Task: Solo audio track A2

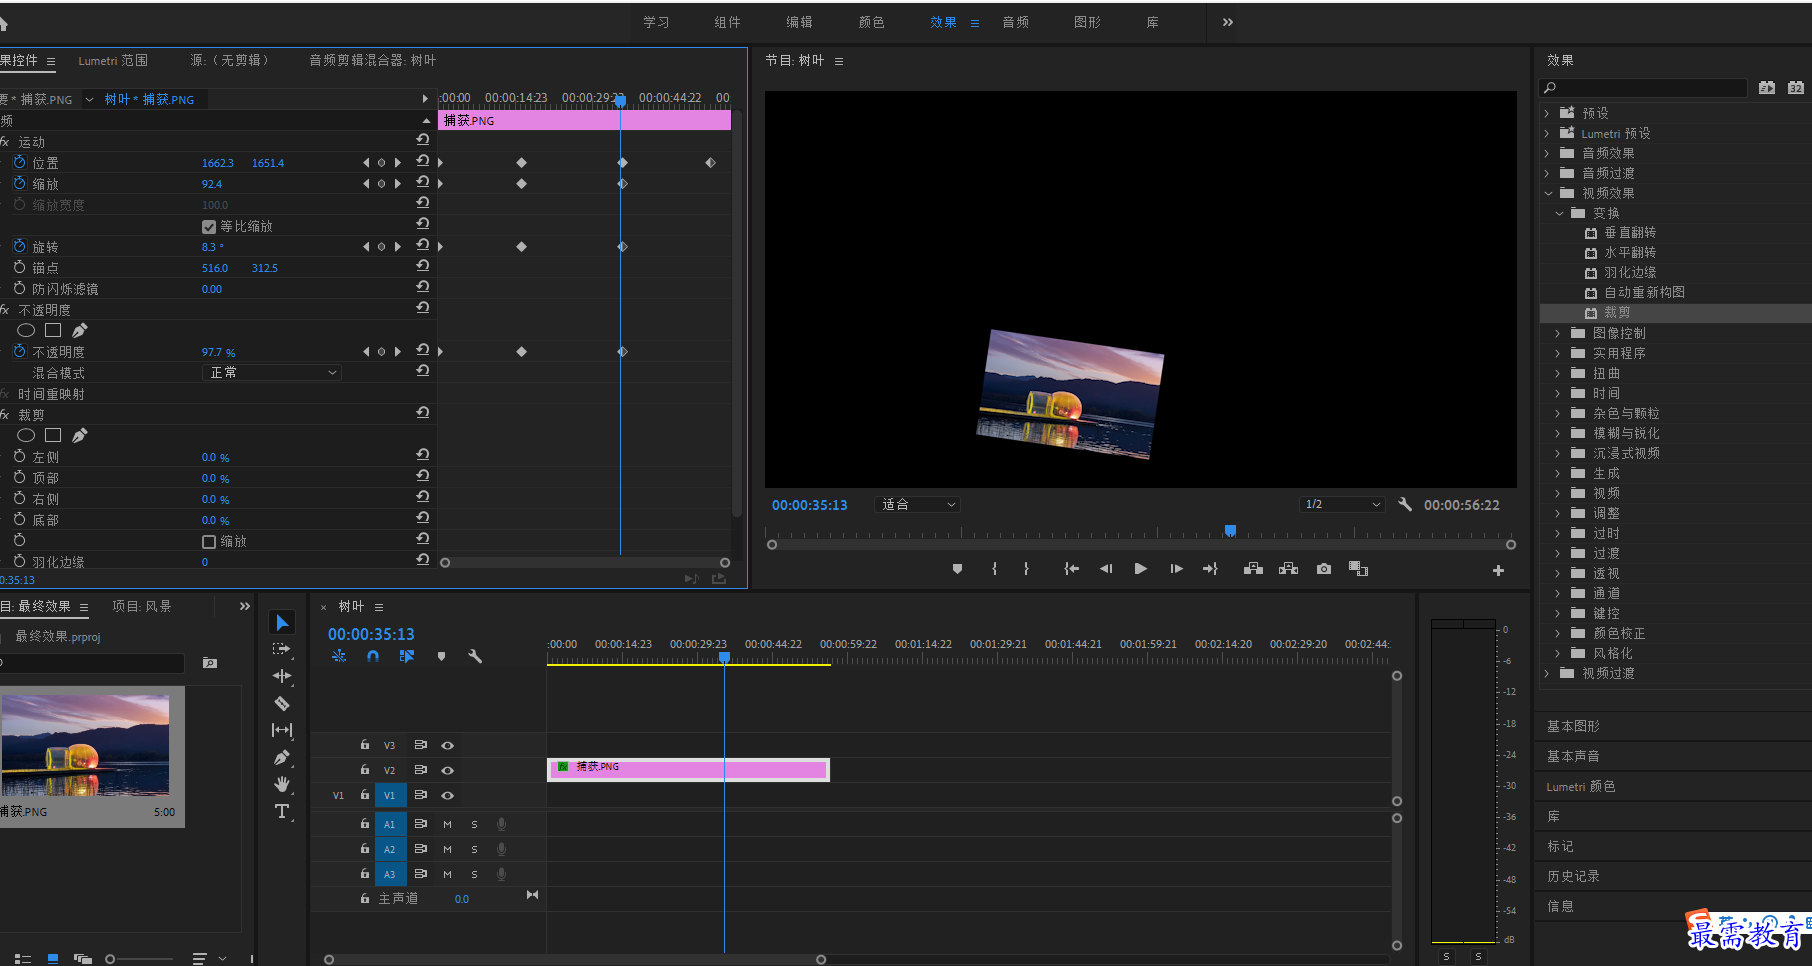Action: click(x=474, y=849)
